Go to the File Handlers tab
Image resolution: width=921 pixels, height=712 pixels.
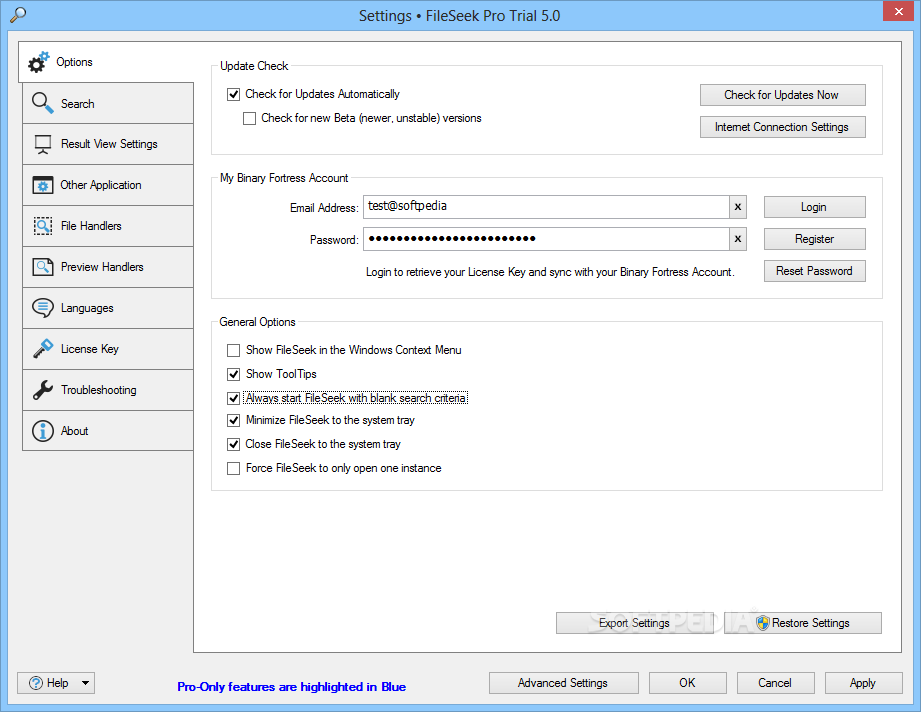(x=108, y=226)
